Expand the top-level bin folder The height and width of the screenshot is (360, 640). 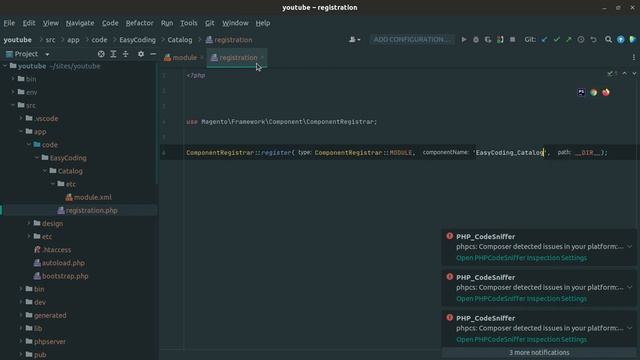[13, 79]
